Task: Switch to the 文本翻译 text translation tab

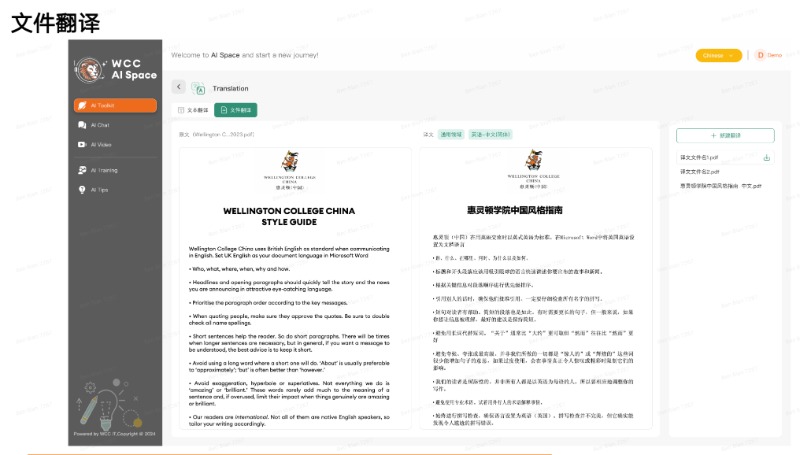Action: click(193, 110)
